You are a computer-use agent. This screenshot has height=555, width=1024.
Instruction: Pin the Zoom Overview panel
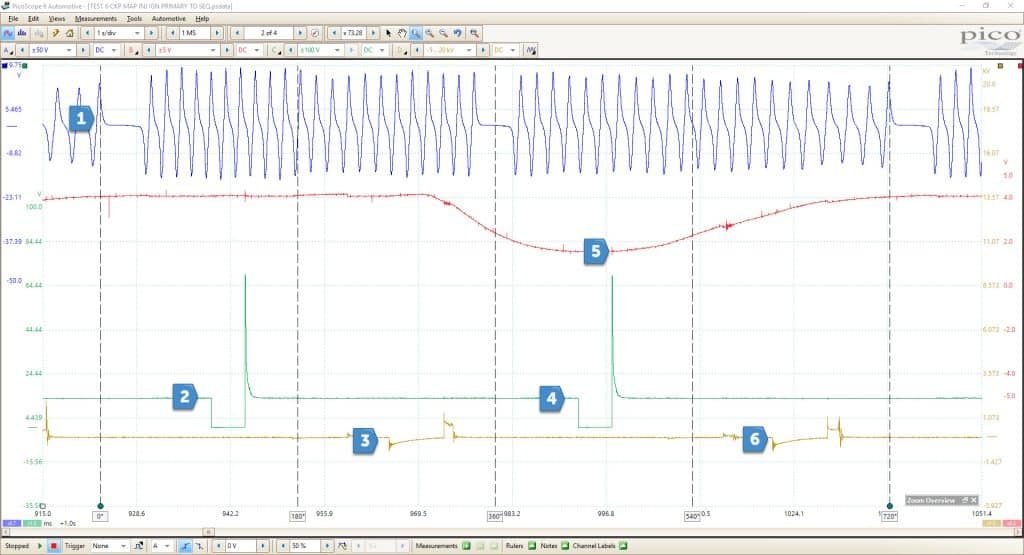[965, 500]
